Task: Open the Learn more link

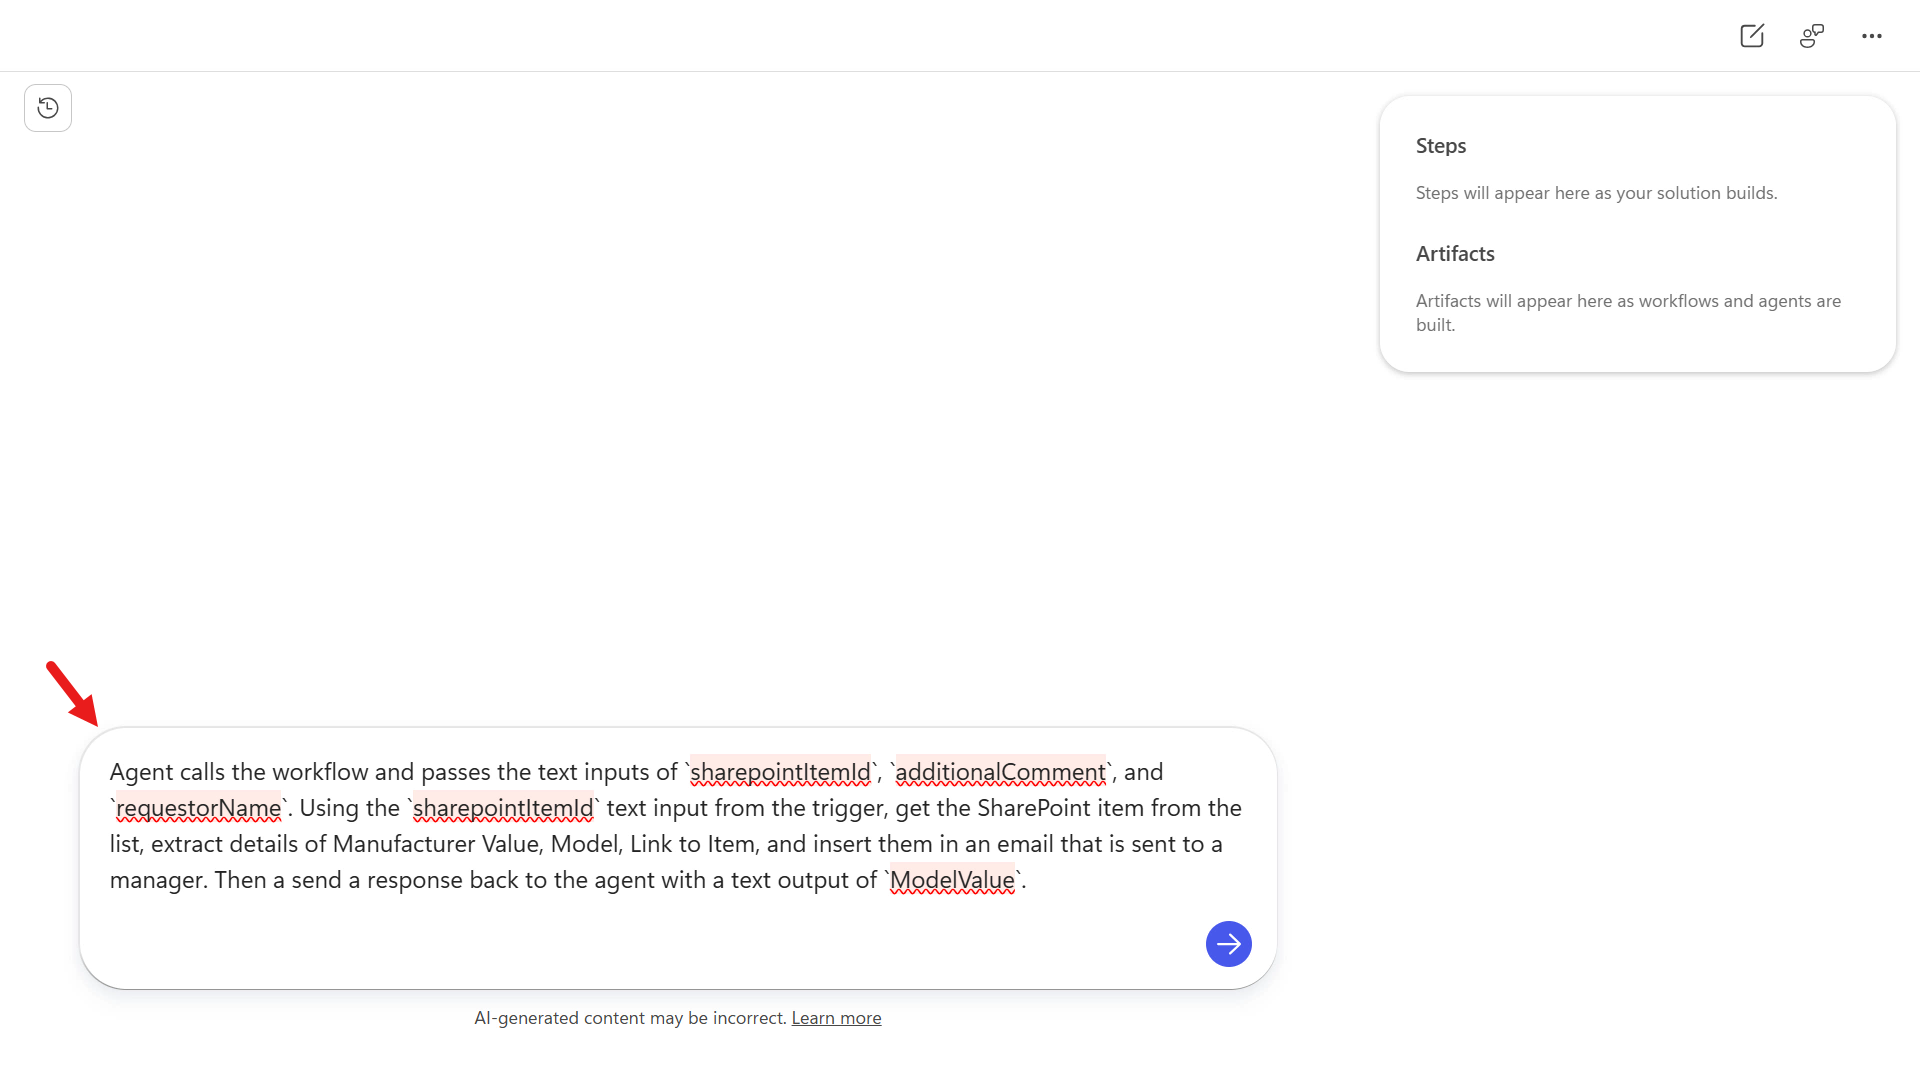Action: coord(836,1018)
